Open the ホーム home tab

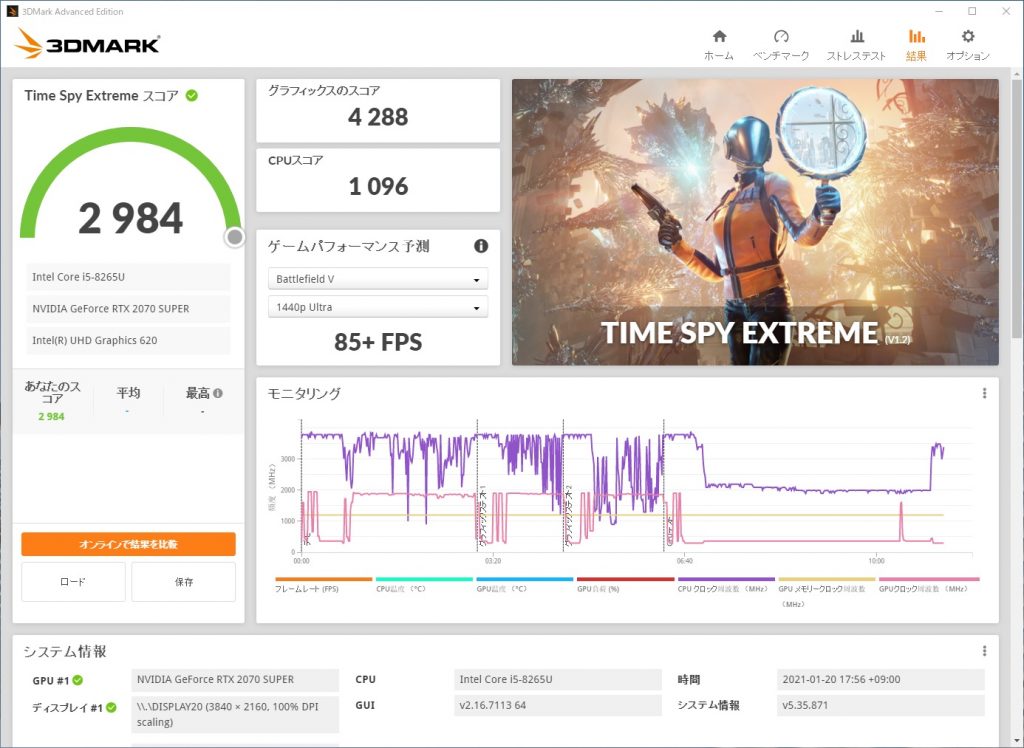[x=718, y=44]
